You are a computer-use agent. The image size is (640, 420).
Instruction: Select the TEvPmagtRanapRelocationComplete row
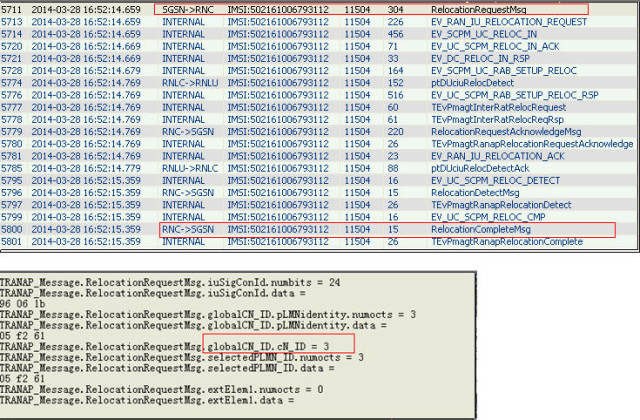[319, 242]
